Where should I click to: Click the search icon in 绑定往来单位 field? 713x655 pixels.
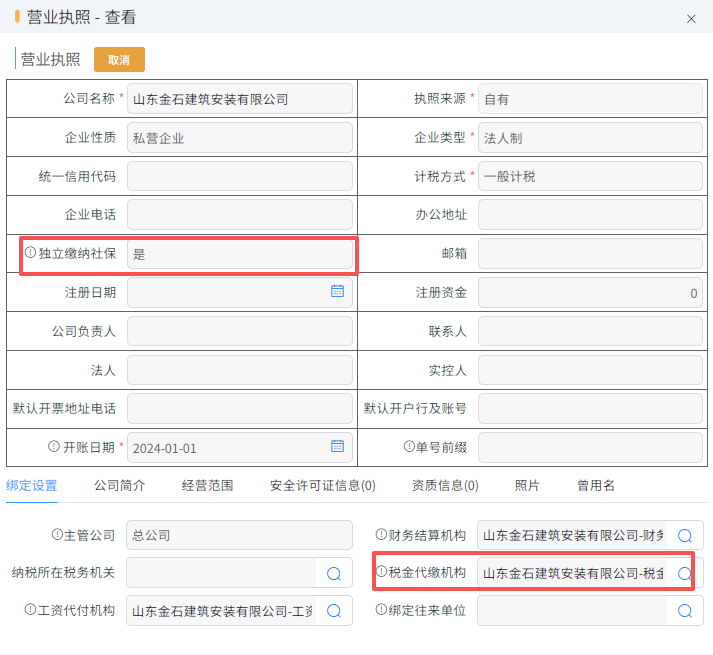pos(684,611)
